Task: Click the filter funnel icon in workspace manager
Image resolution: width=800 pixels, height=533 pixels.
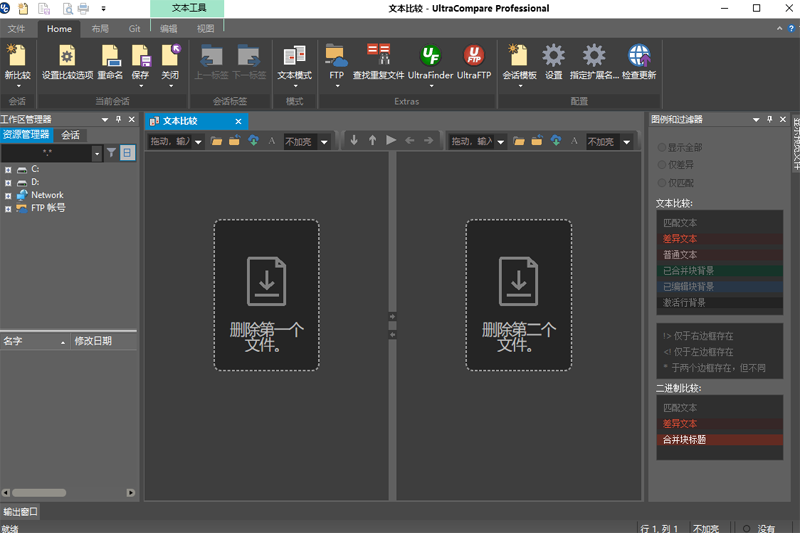Action: (x=111, y=153)
